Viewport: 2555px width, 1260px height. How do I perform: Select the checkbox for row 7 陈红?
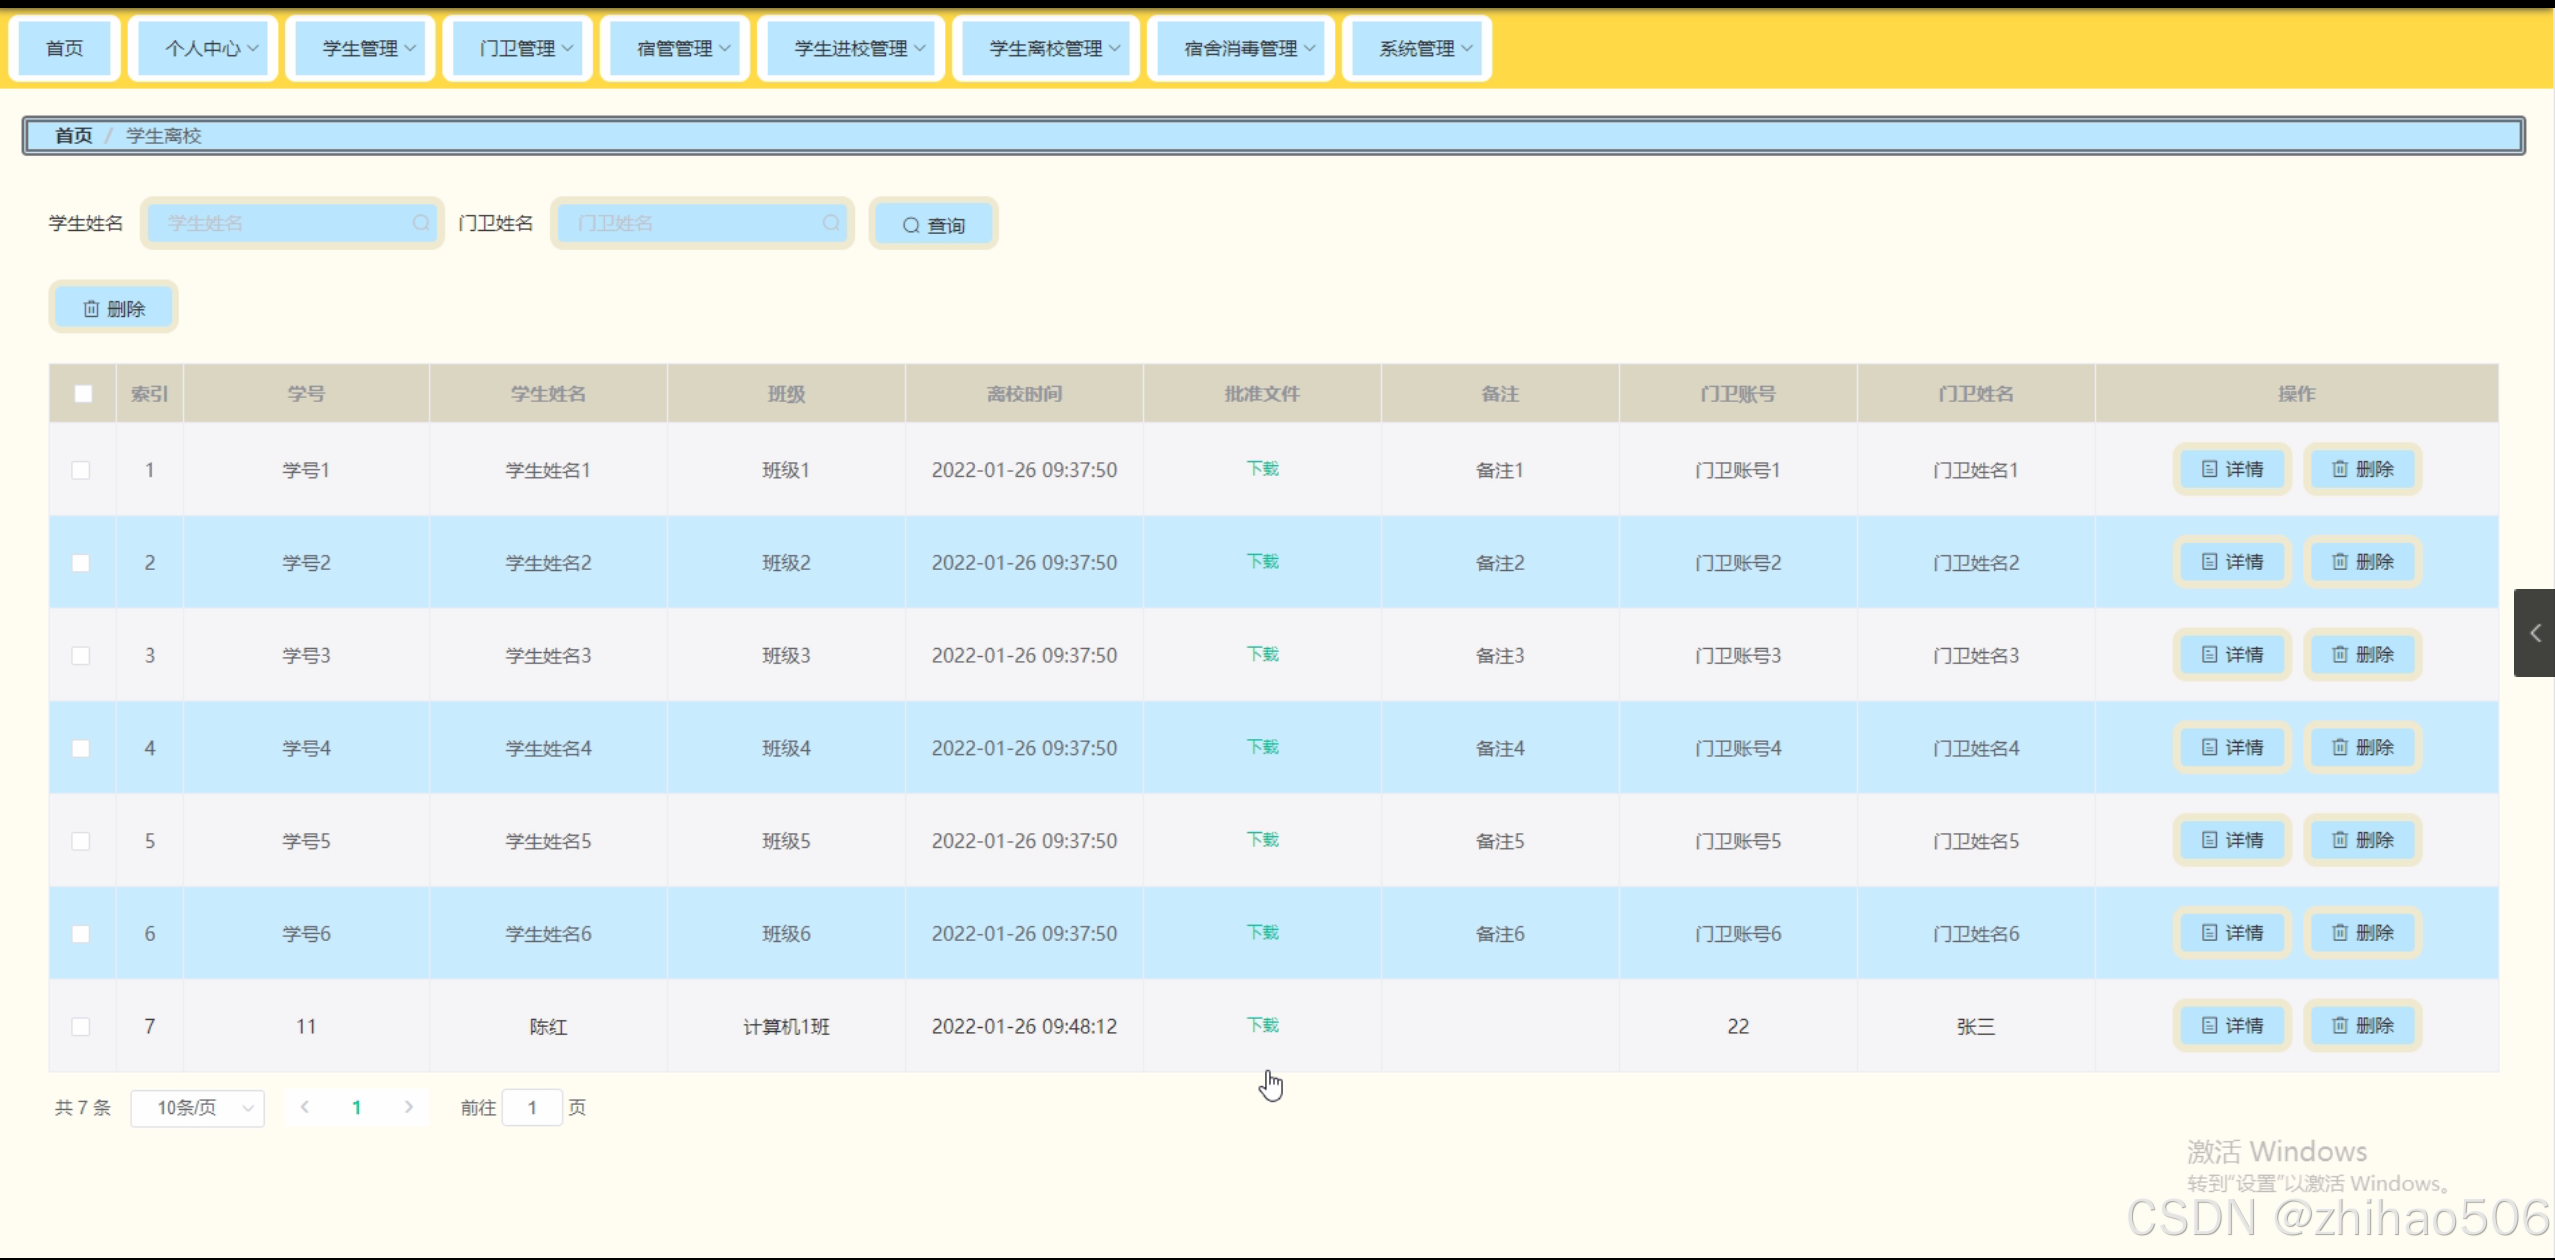coord(81,1026)
